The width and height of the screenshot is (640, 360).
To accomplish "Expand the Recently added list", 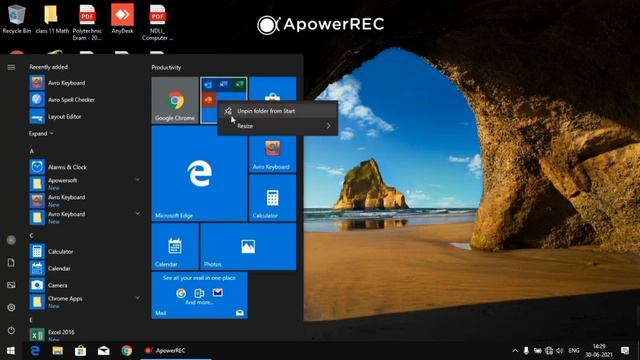I will point(41,133).
